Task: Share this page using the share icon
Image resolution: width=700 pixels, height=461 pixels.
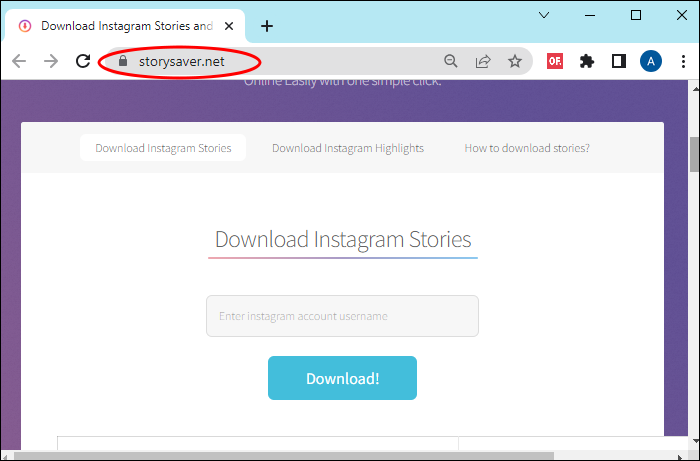Action: click(483, 61)
